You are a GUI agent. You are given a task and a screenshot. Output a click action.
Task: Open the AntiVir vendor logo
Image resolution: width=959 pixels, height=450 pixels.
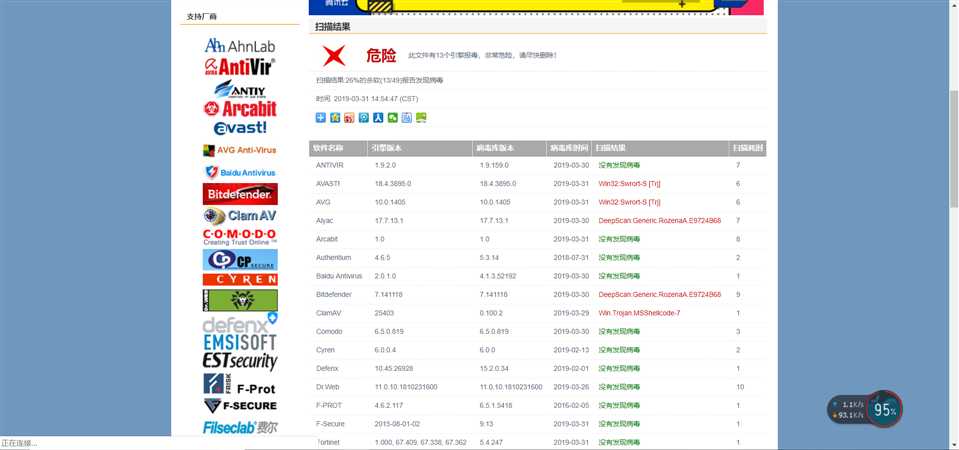pyautogui.click(x=240, y=66)
